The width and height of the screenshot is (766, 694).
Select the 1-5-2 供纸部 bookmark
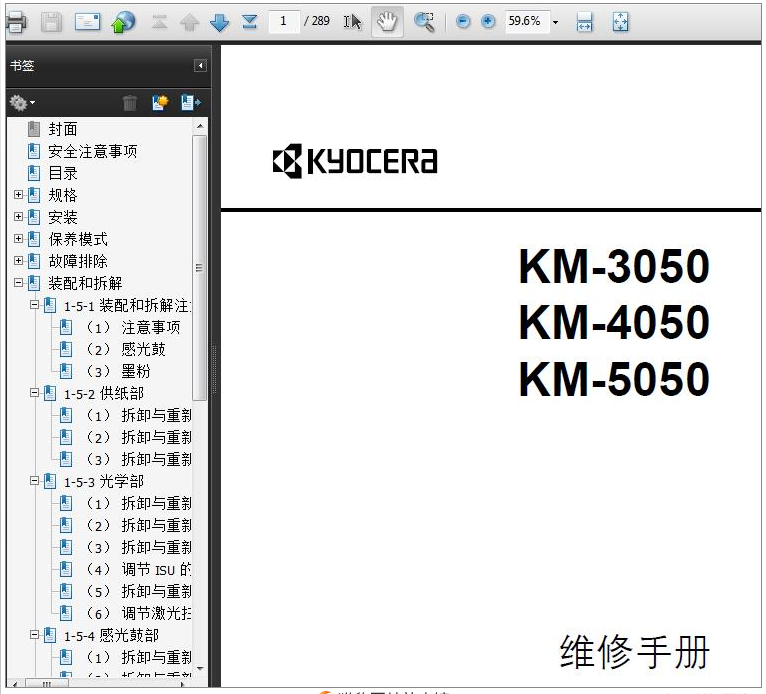[104, 393]
